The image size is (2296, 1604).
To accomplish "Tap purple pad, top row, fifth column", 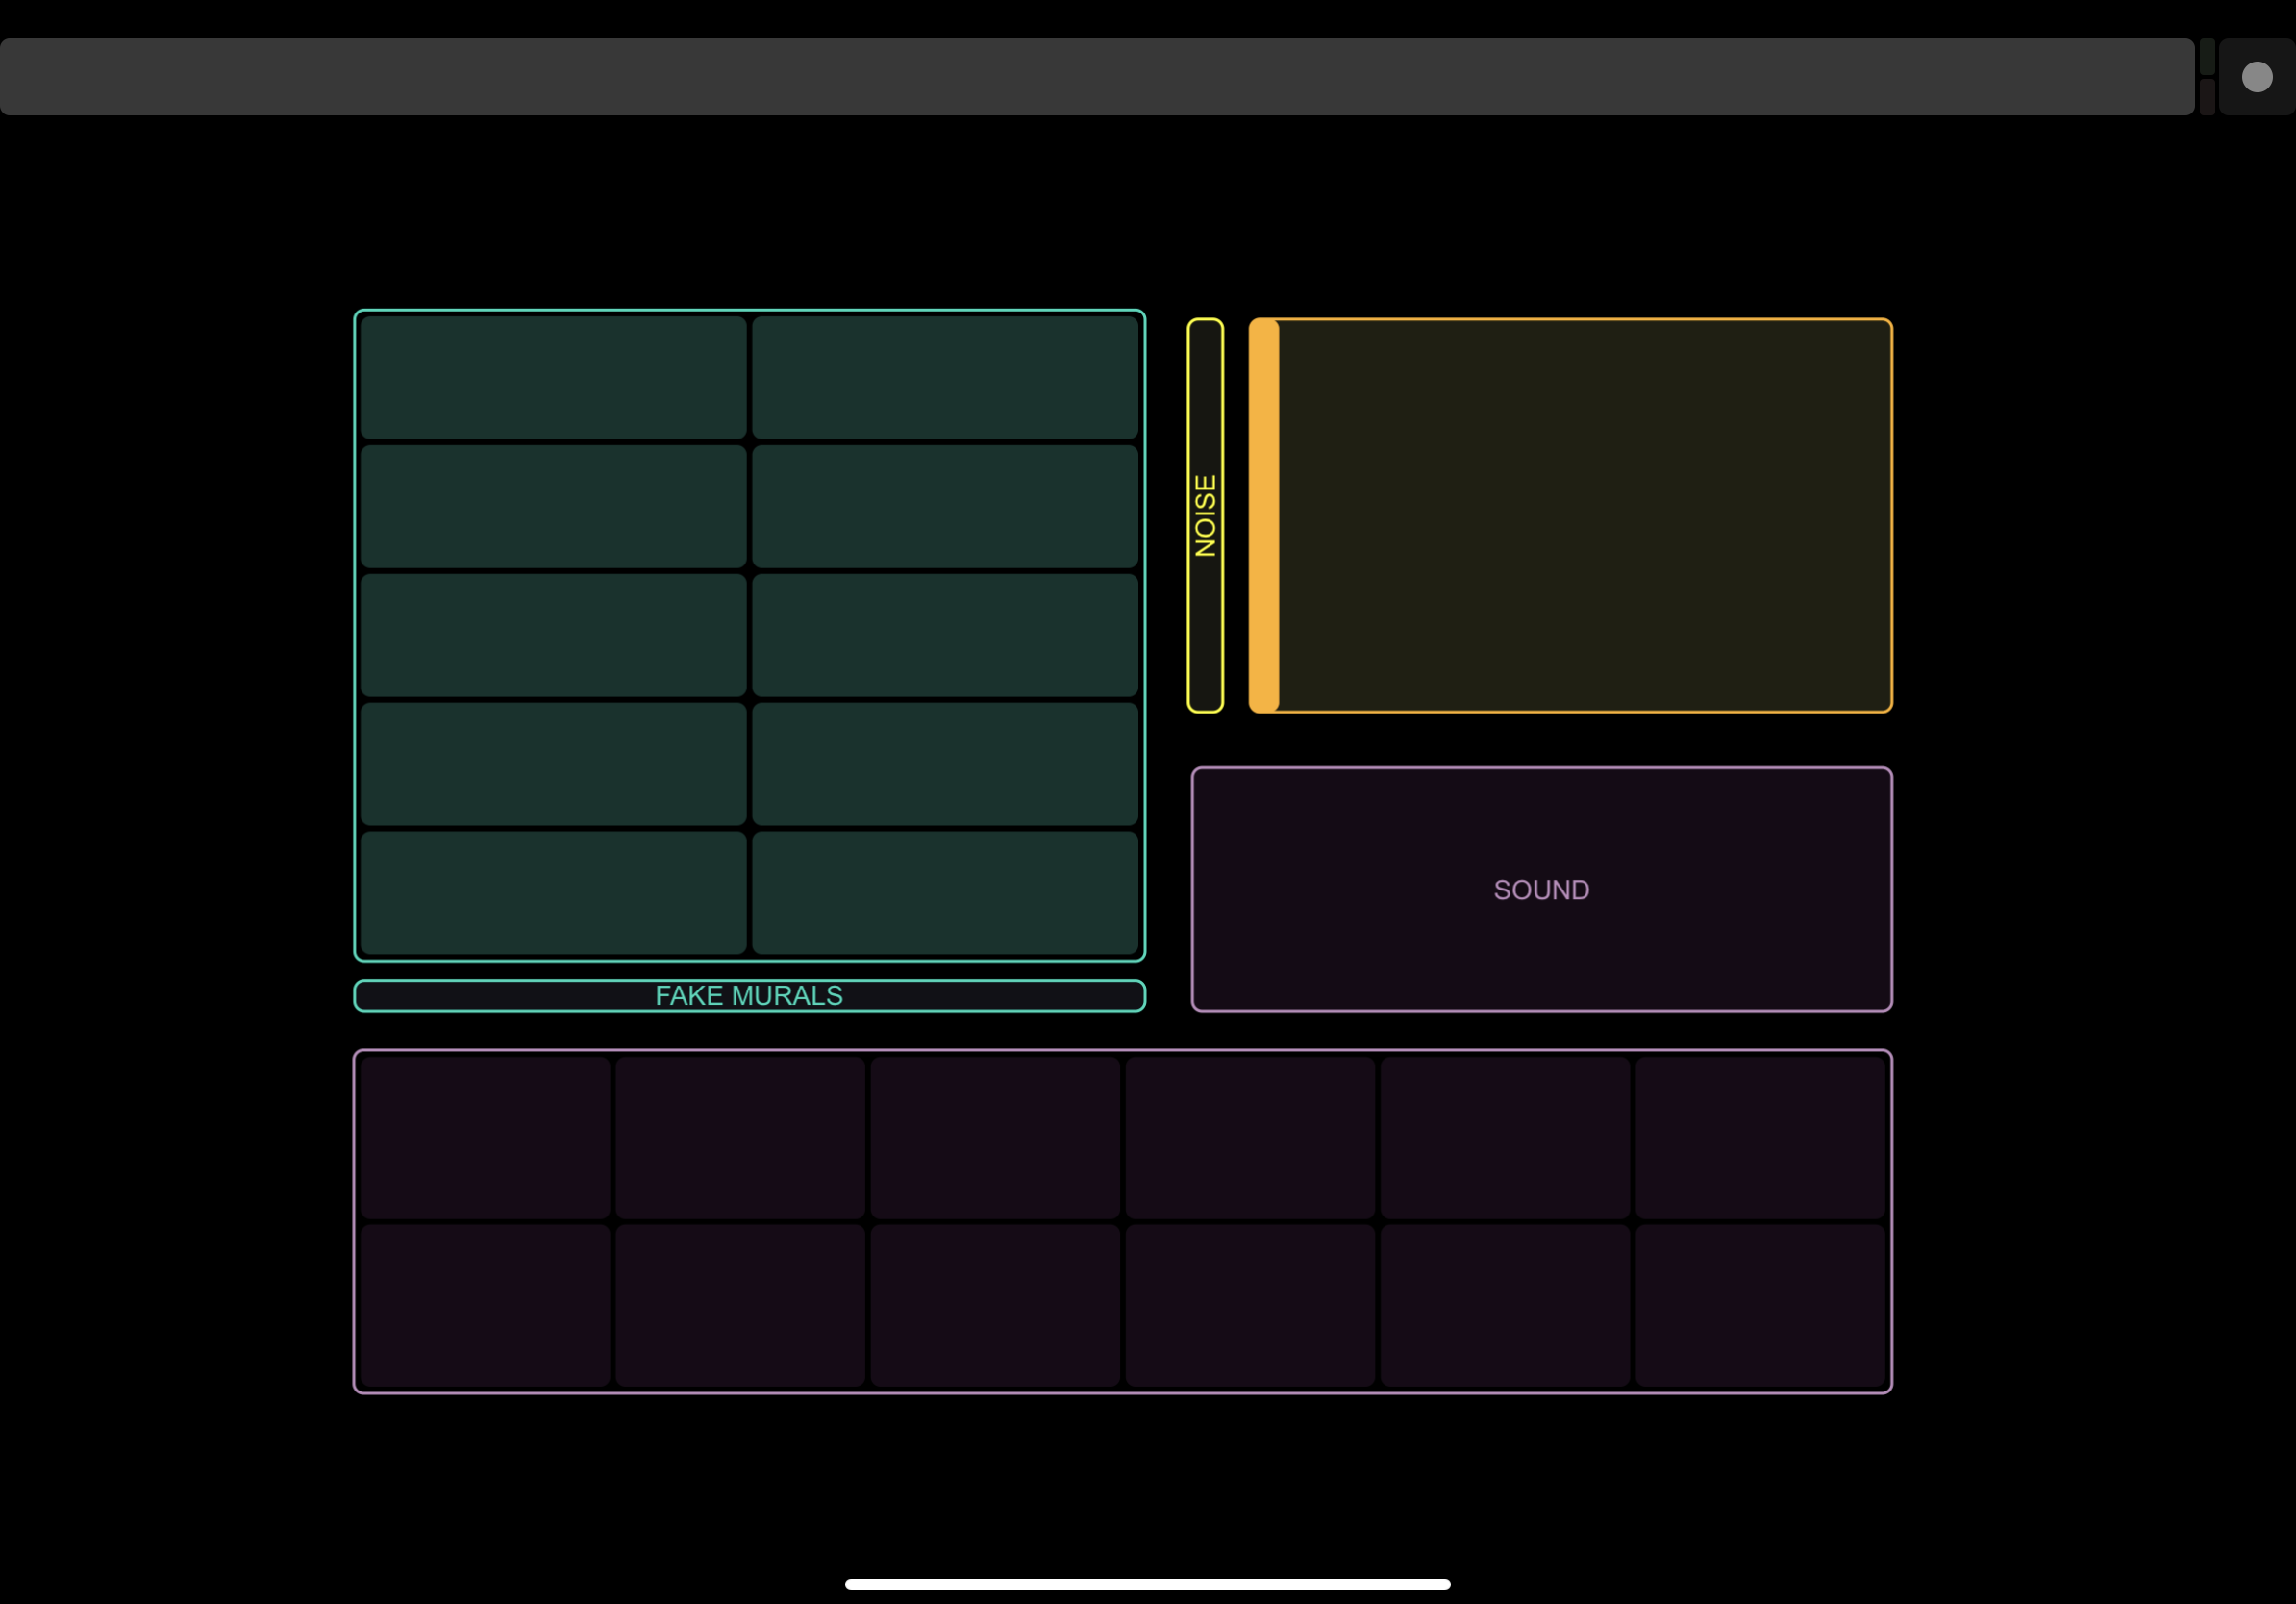I will coord(1505,1138).
